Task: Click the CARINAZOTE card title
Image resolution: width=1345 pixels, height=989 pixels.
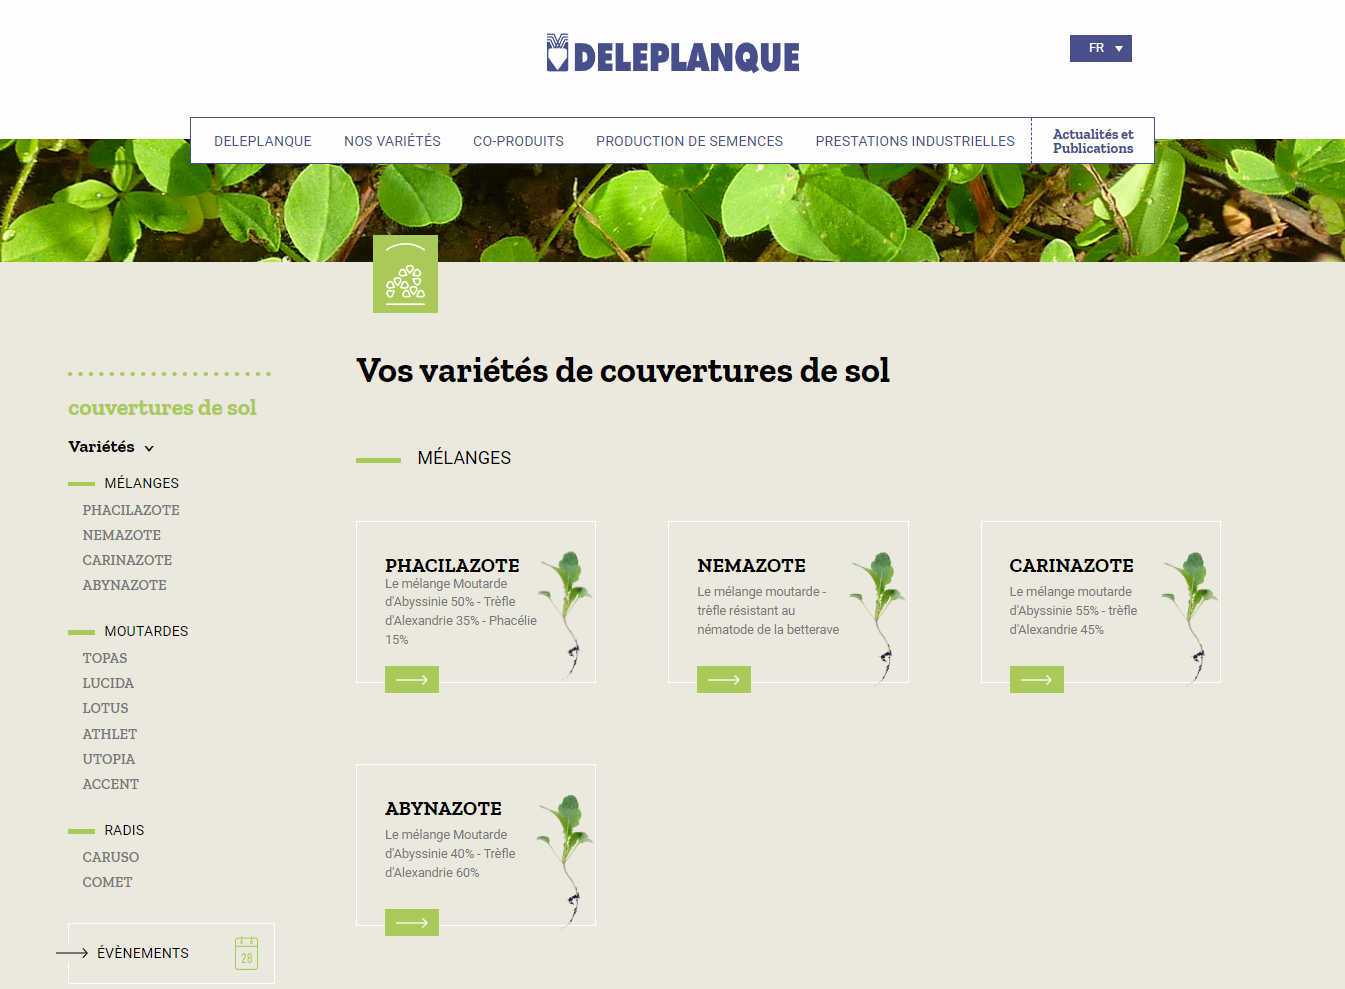Action: coord(1071,565)
